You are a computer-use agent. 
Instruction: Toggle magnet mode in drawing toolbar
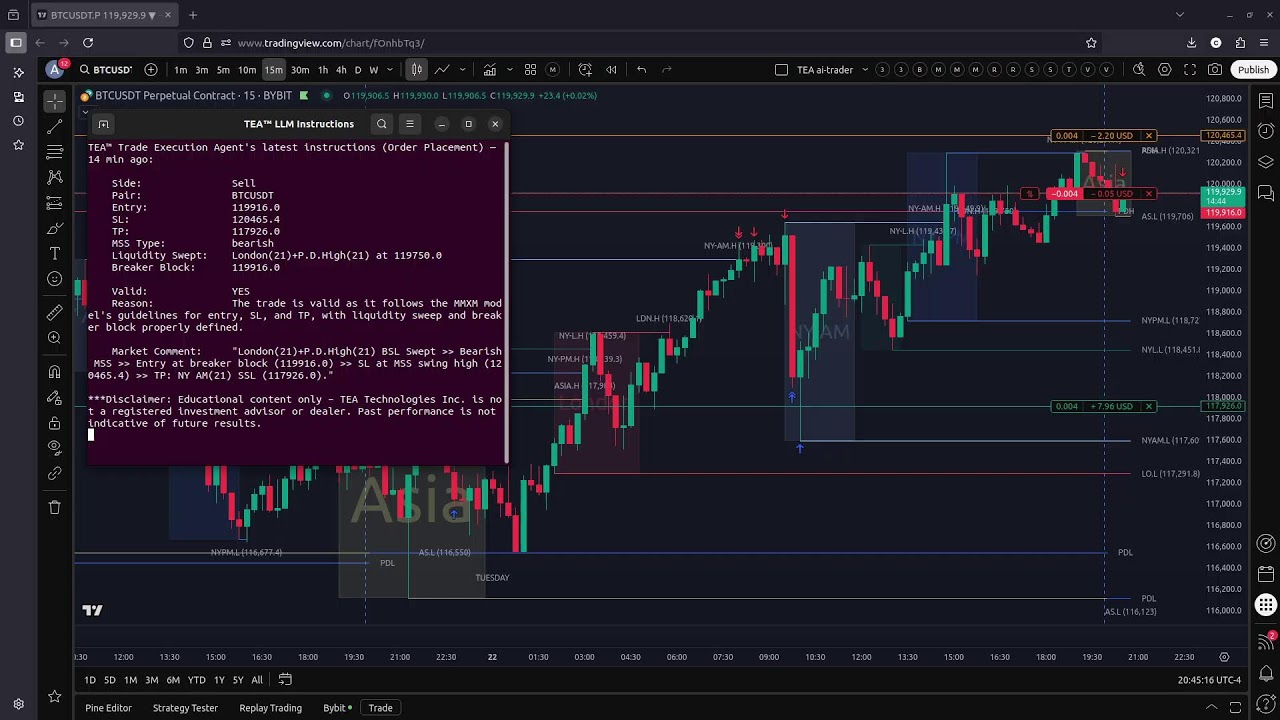[55, 372]
